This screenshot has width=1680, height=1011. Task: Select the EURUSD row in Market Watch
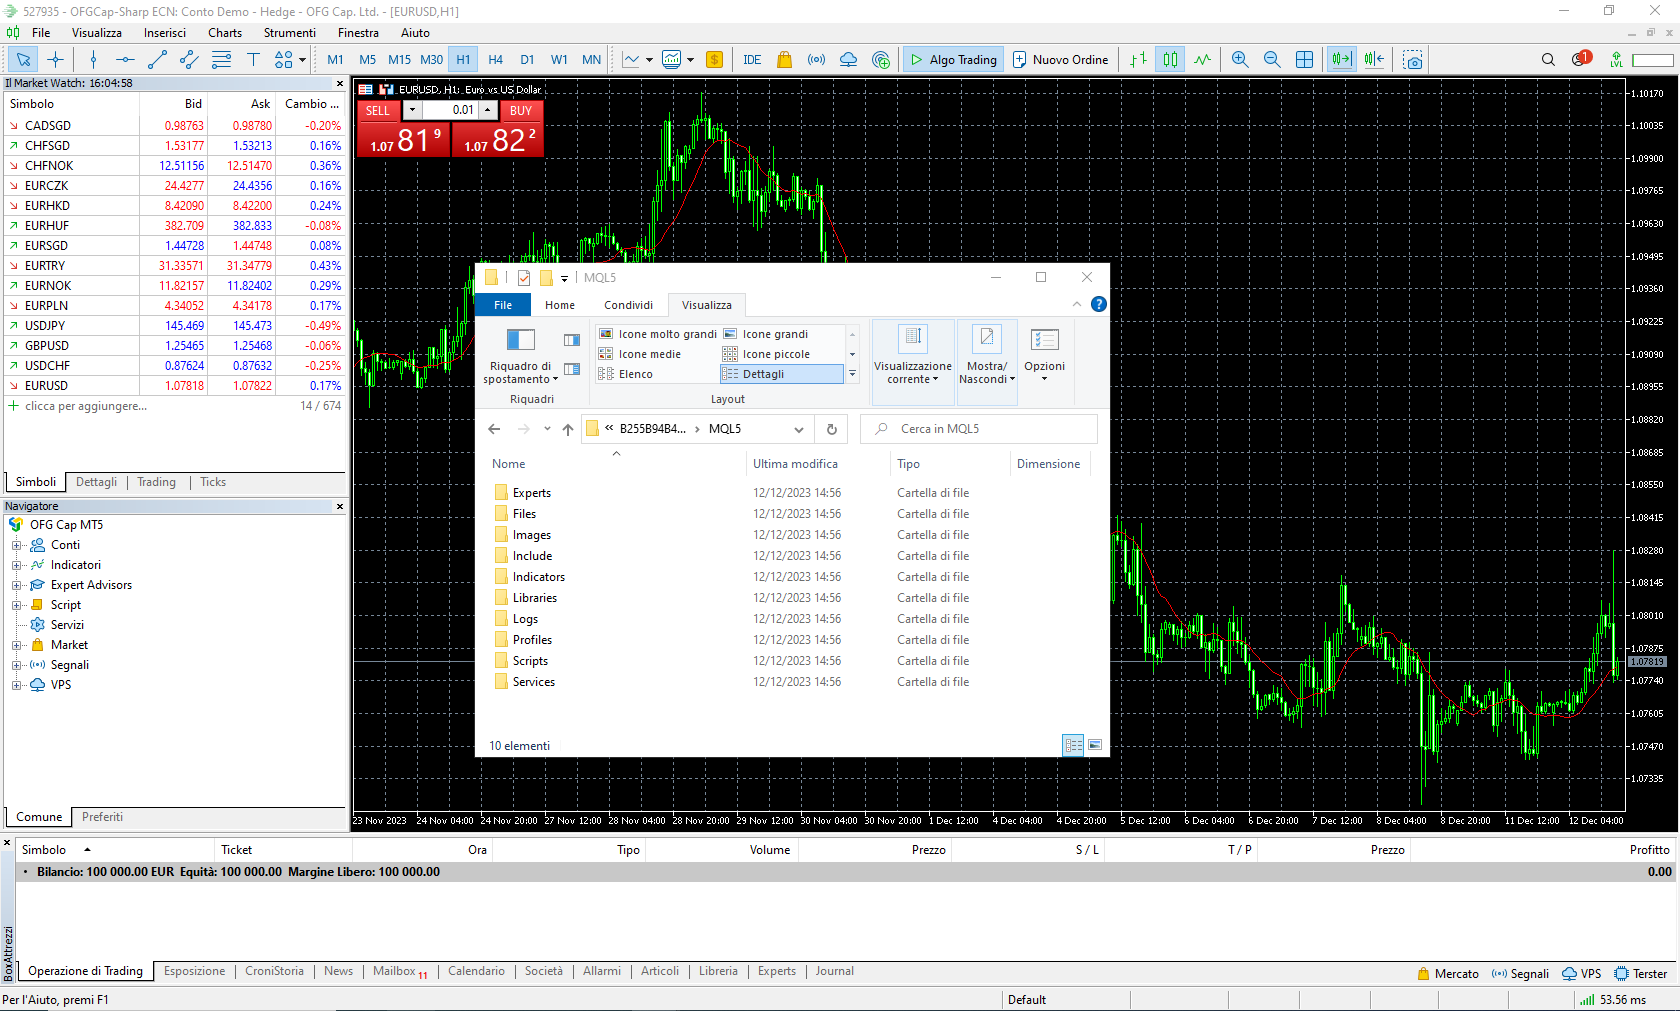point(175,386)
